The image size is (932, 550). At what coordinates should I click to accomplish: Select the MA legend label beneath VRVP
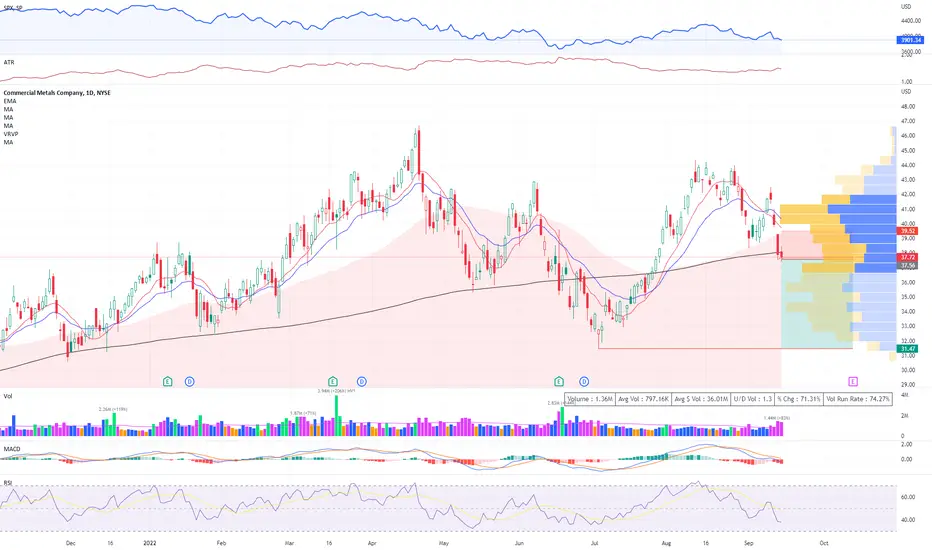pos(8,143)
